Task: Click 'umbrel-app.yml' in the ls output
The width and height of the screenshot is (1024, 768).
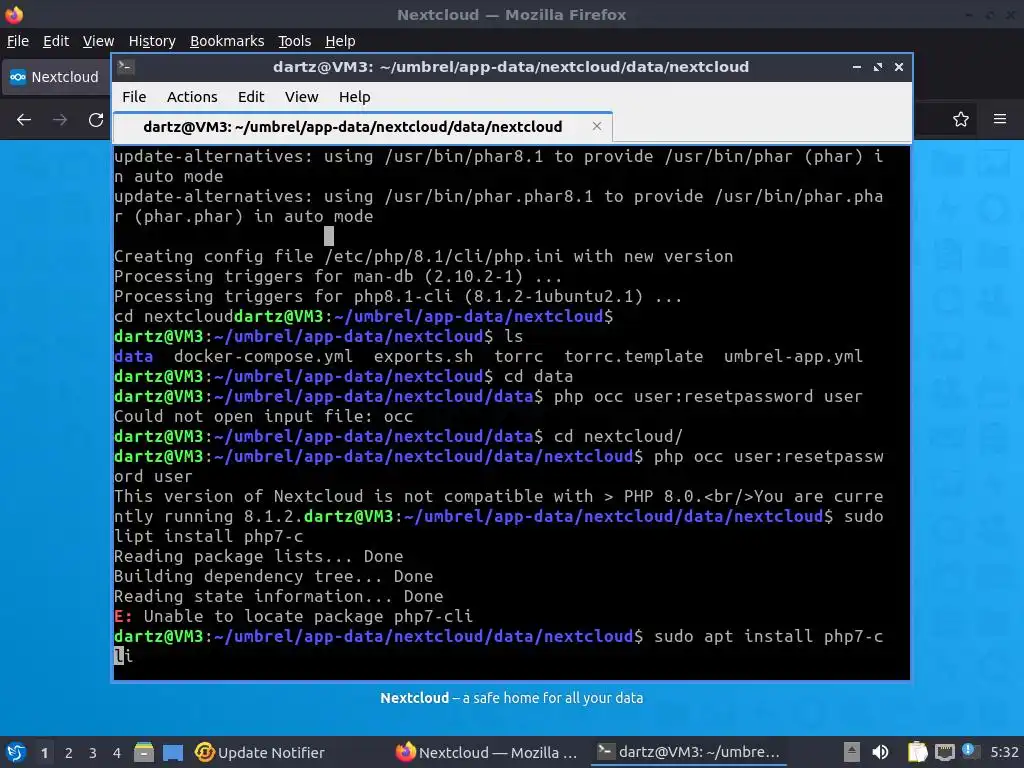Action: pyautogui.click(x=793, y=357)
